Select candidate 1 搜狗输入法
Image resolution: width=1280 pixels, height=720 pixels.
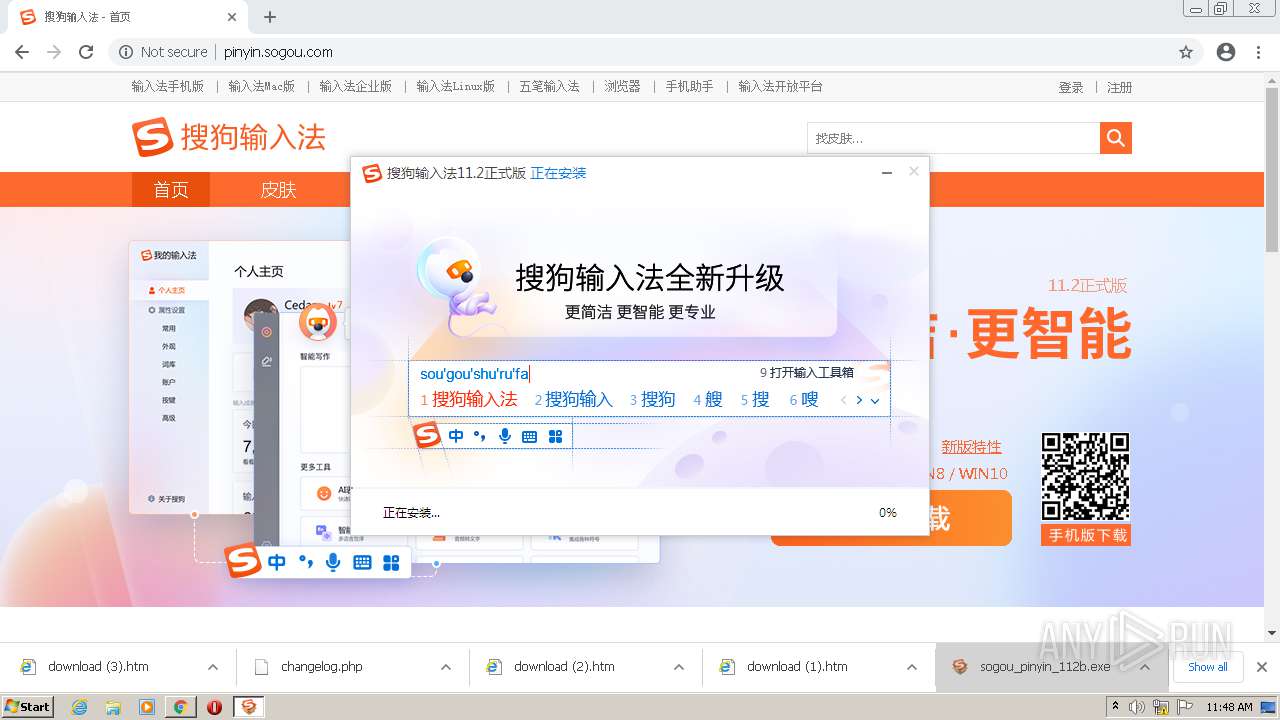click(x=469, y=399)
